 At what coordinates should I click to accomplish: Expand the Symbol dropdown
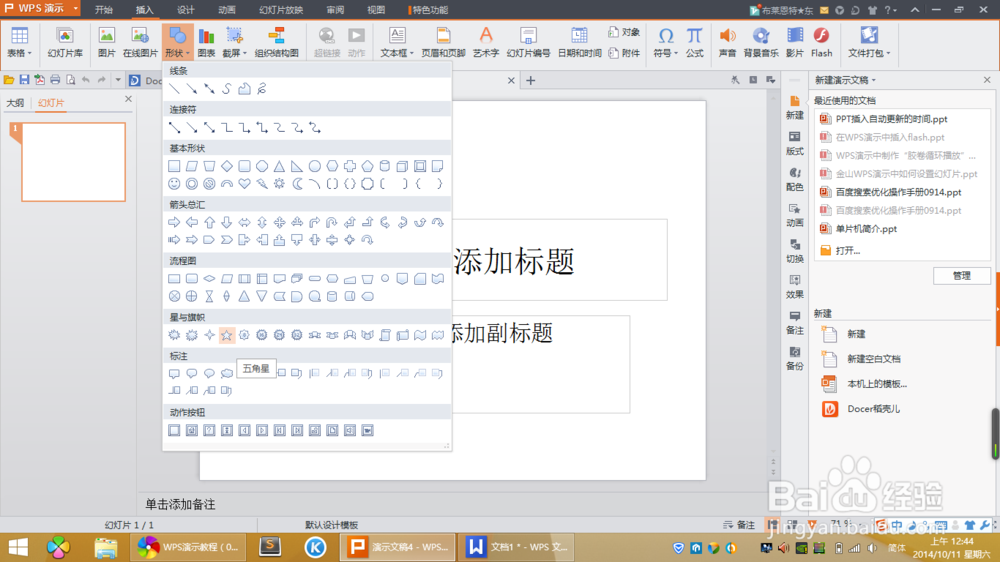pyautogui.click(x=675, y=54)
